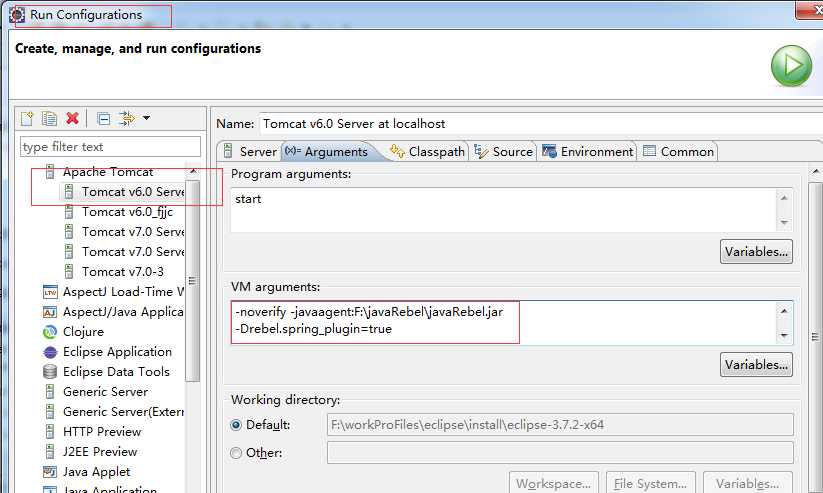Click the green Run arrow graphic

pyautogui.click(x=792, y=66)
